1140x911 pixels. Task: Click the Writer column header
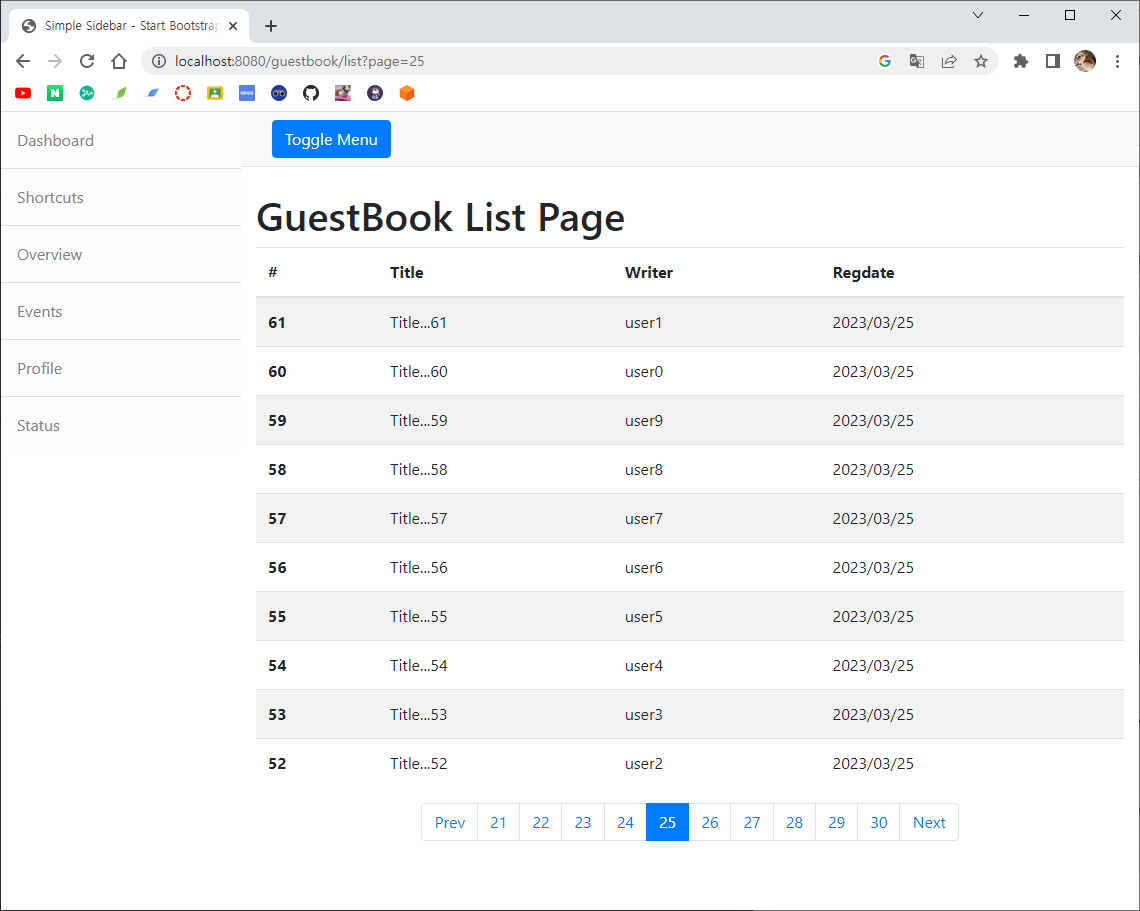click(x=649, y=273)
